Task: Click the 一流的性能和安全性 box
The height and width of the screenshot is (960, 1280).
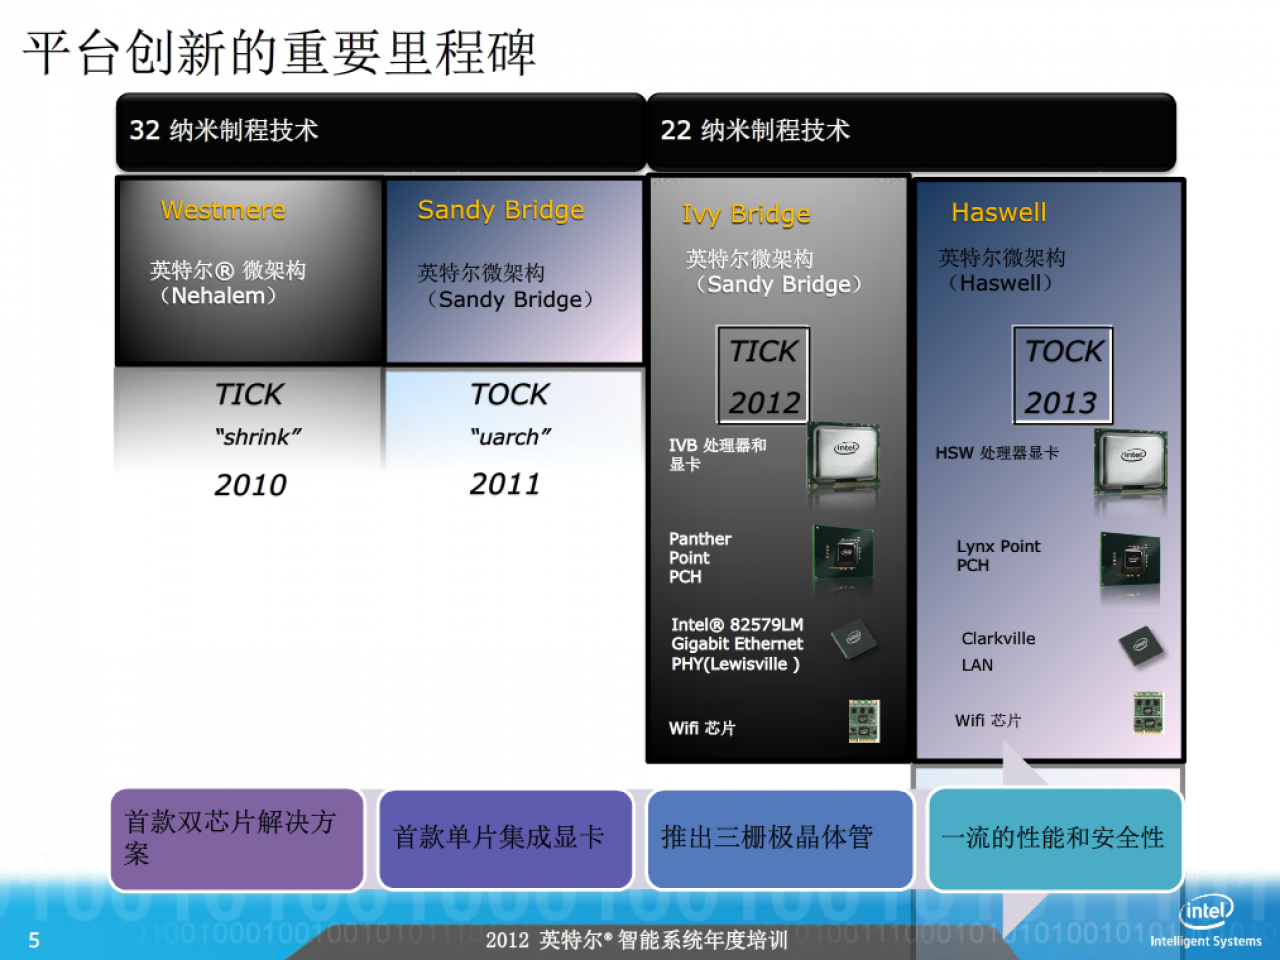Action: 1055,838
